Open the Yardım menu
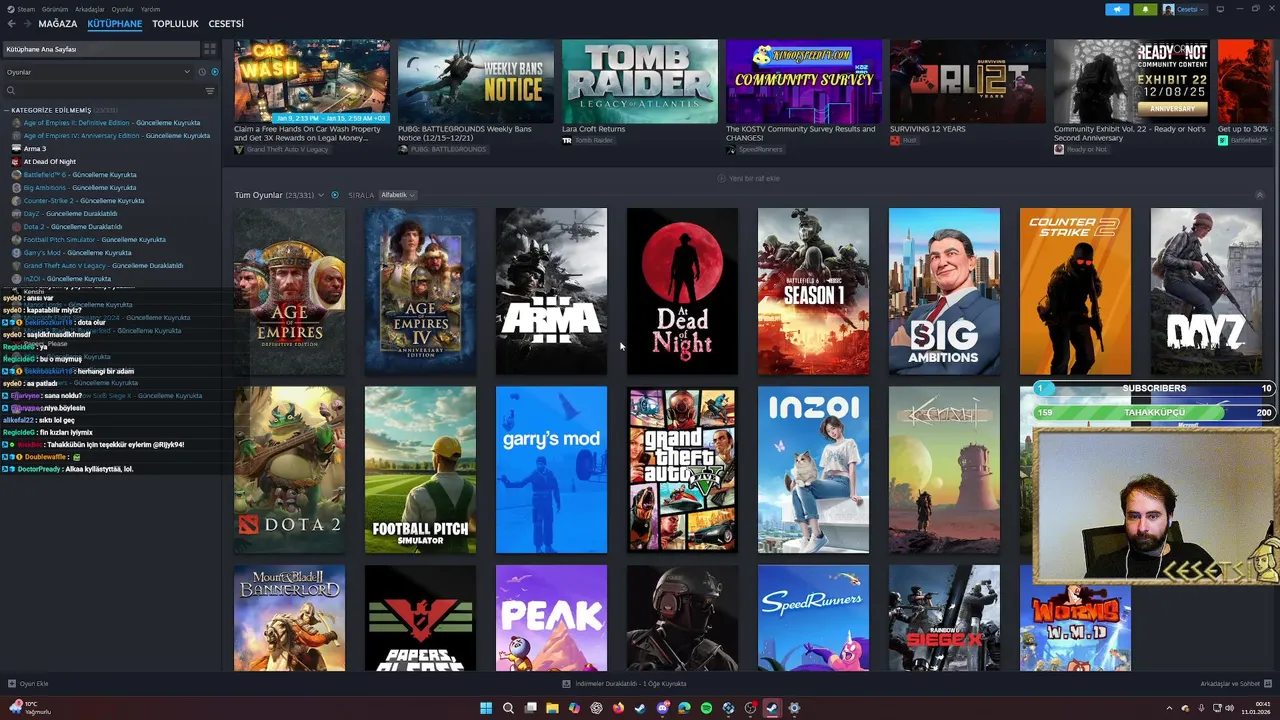The image size is (1280, 720). (x=150, y=9)
